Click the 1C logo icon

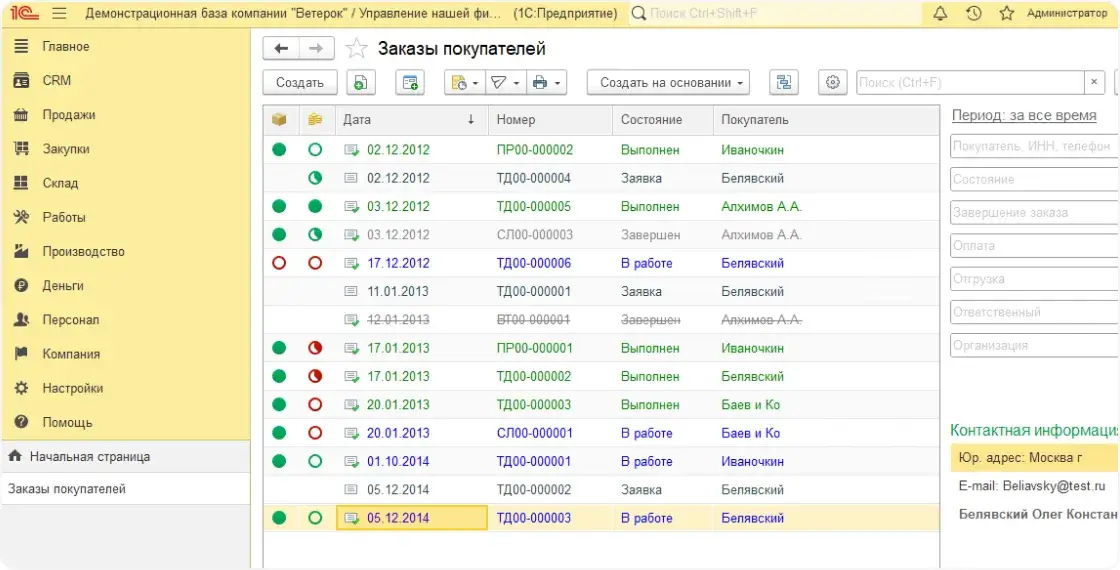point(24,14)
